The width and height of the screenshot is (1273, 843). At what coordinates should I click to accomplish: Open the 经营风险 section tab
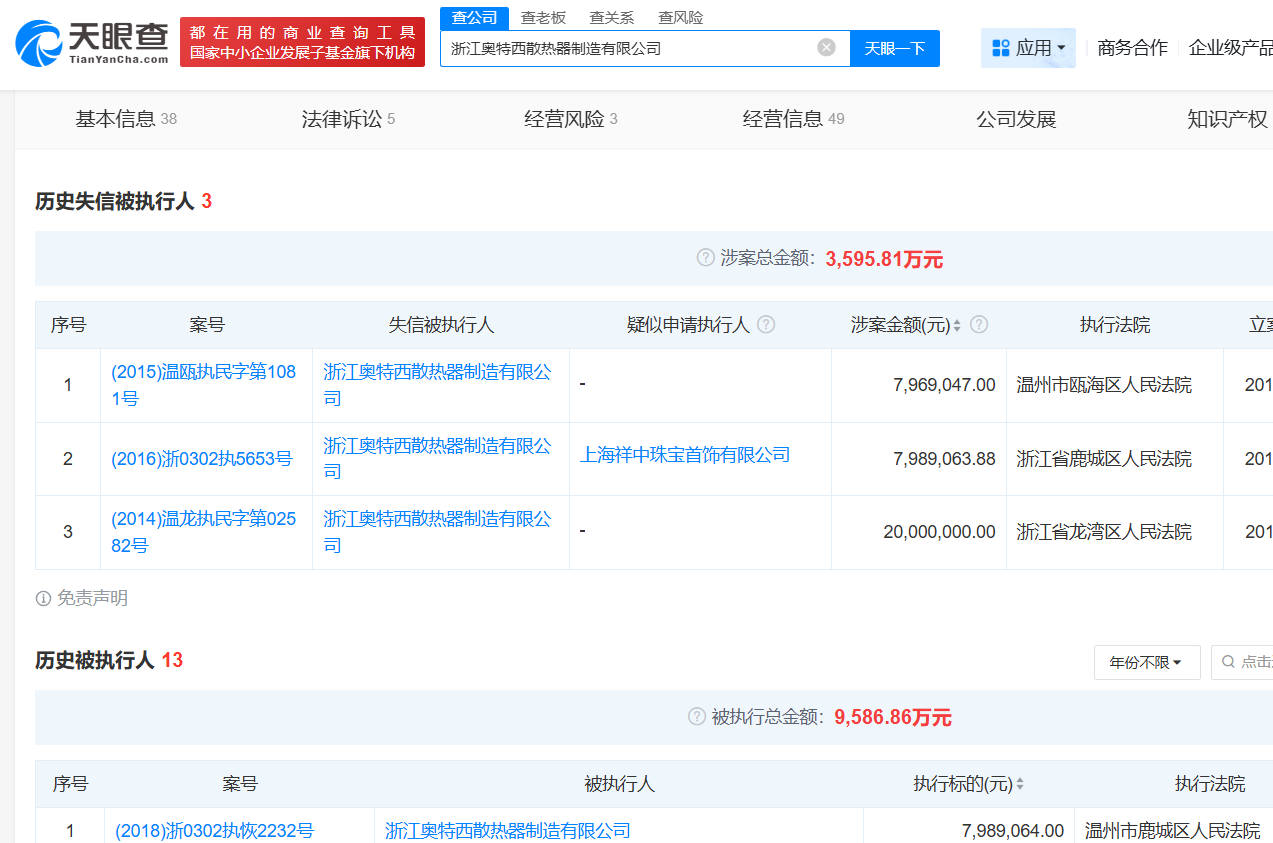click(x=570, y=119)
